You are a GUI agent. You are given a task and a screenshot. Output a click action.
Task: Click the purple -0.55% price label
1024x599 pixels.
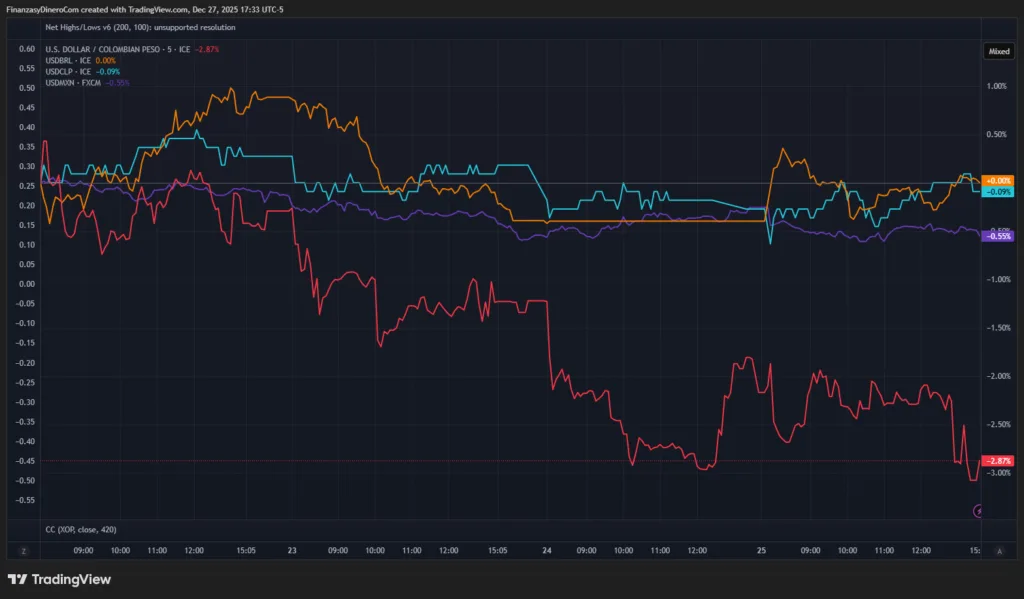pyautogui.click(x=998, y=235)
